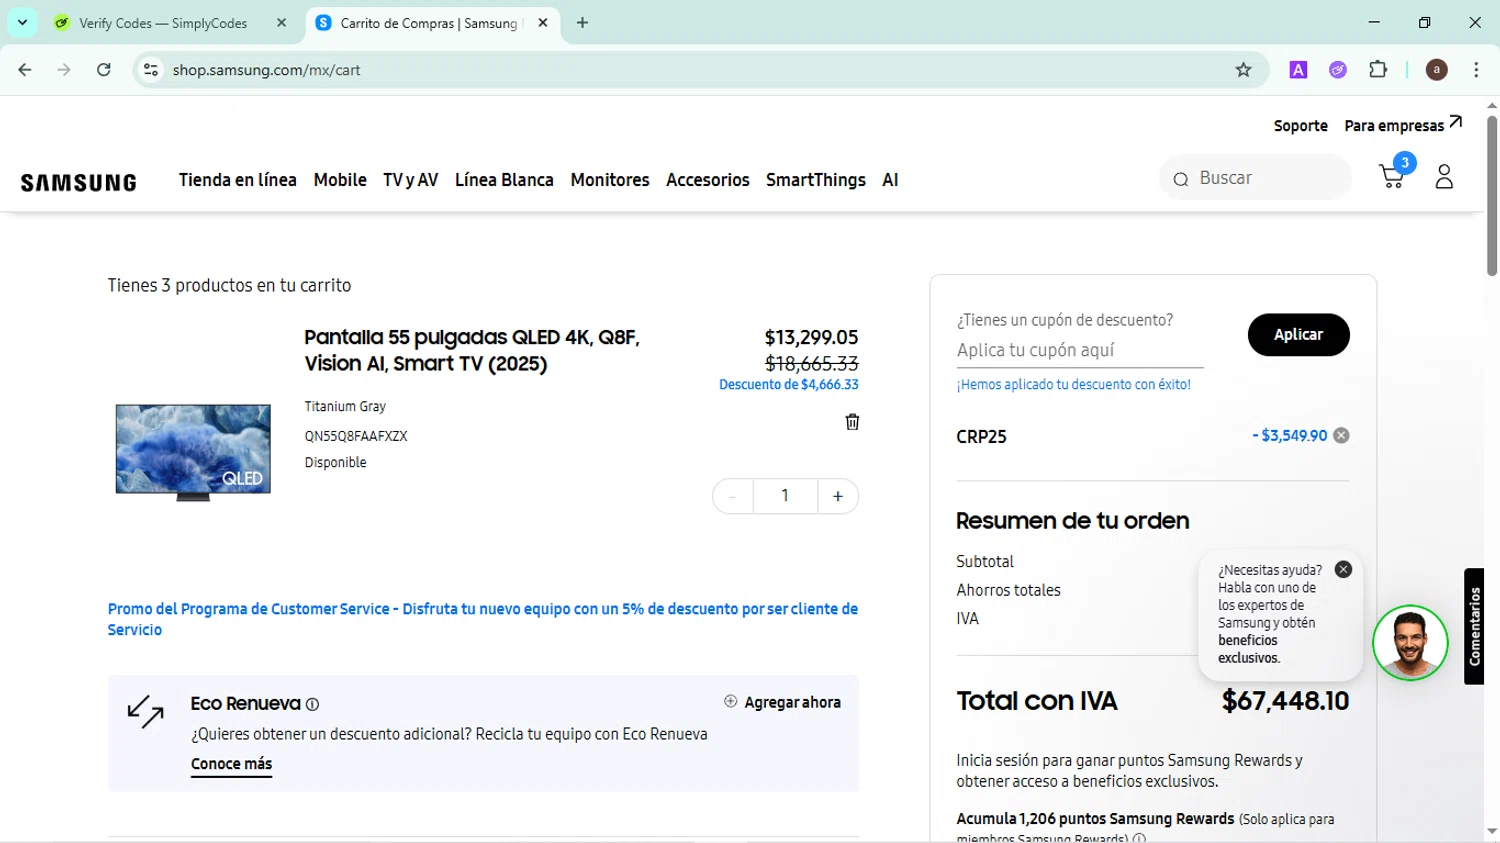This screenshot has height=843, width=1500.
Task: Click the quantity field showing 1
Action: coord(785,496)
